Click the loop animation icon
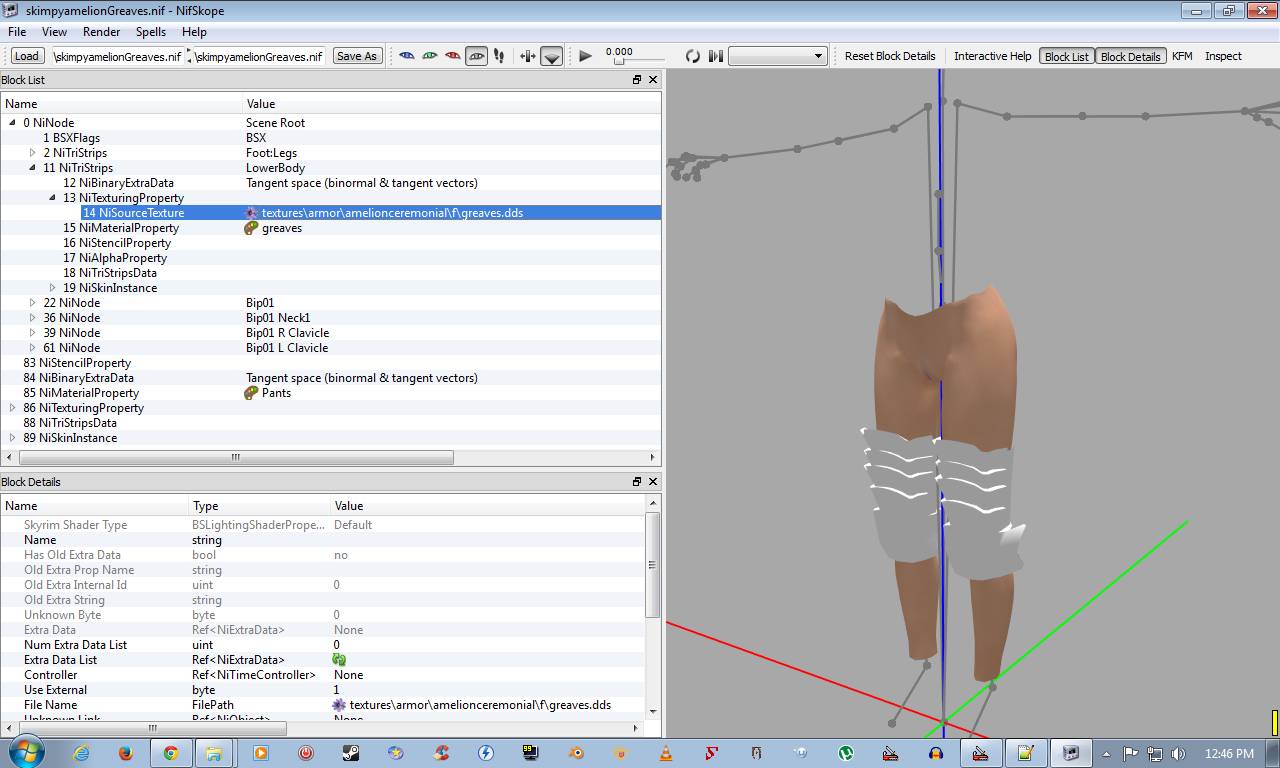The height and width of the screenshot is (768, 1280). click(x=692, y=56)
